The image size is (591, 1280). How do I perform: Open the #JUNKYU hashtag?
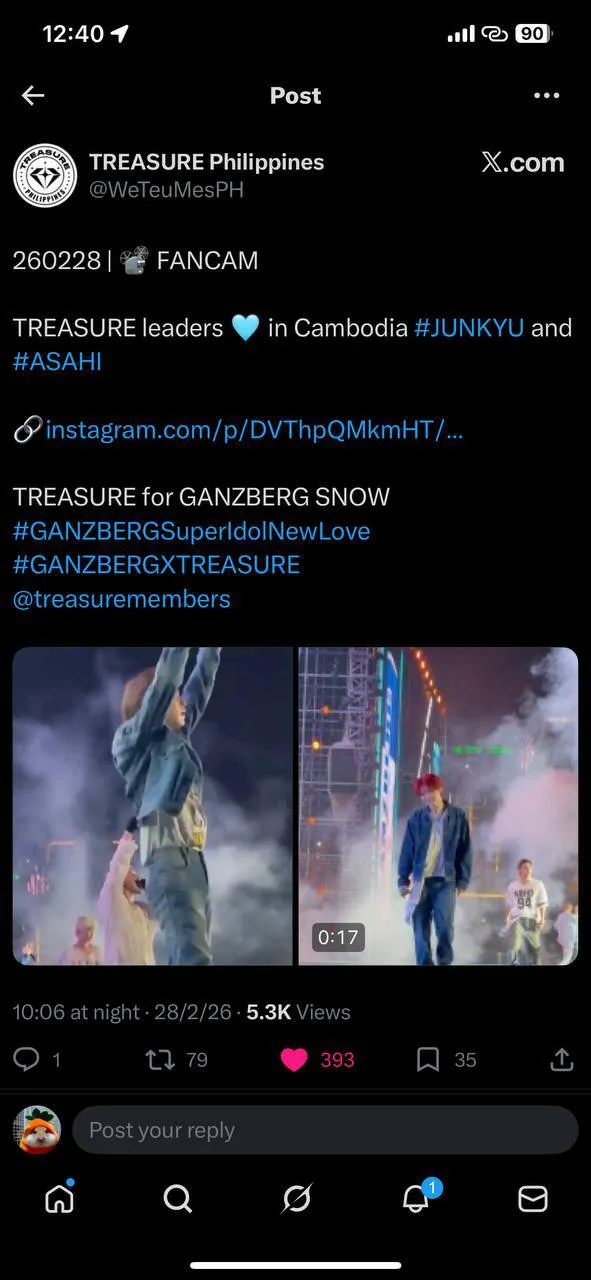pos(469,328)
